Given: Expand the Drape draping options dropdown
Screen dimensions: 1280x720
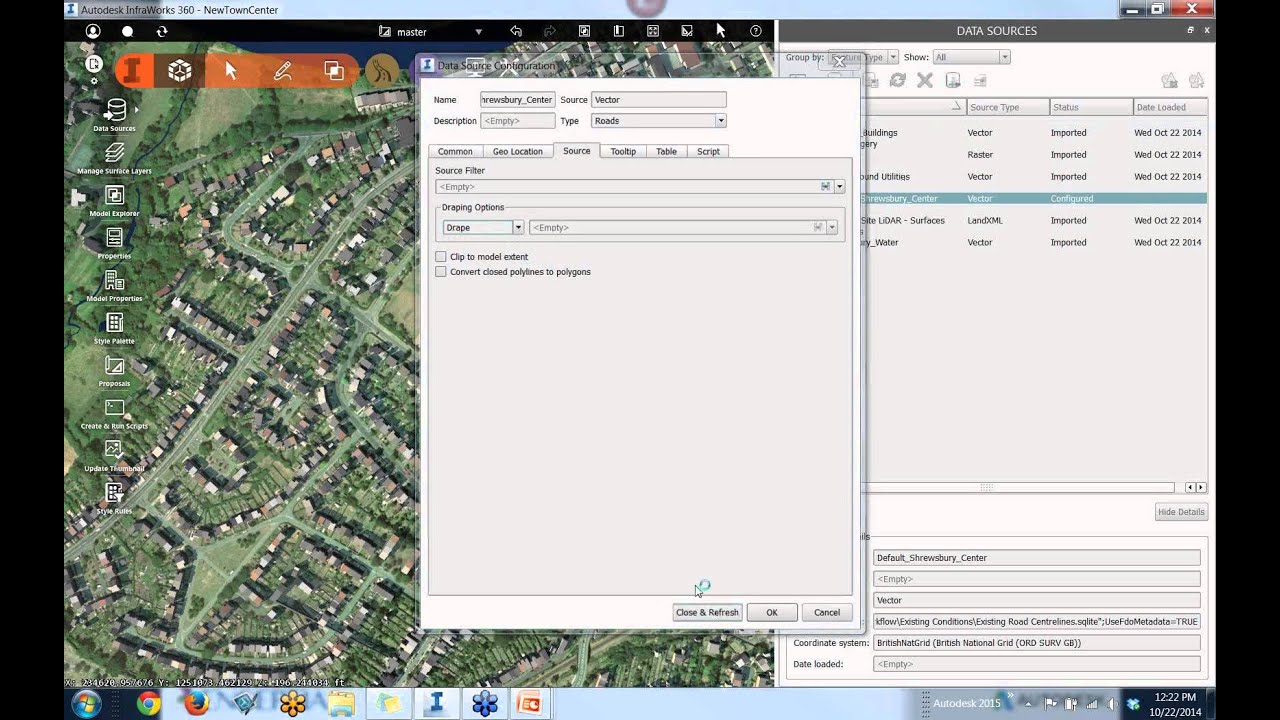Looking at the screenshot, I should [517, 227].
